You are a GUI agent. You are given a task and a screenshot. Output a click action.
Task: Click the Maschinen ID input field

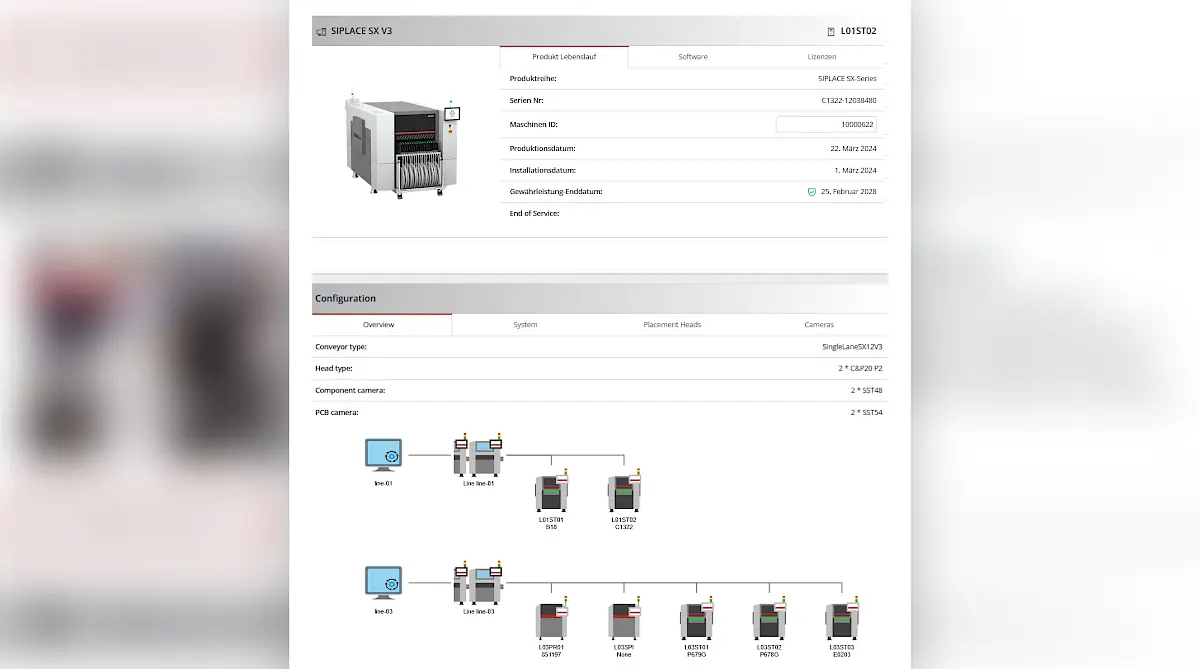pos(826,125)
